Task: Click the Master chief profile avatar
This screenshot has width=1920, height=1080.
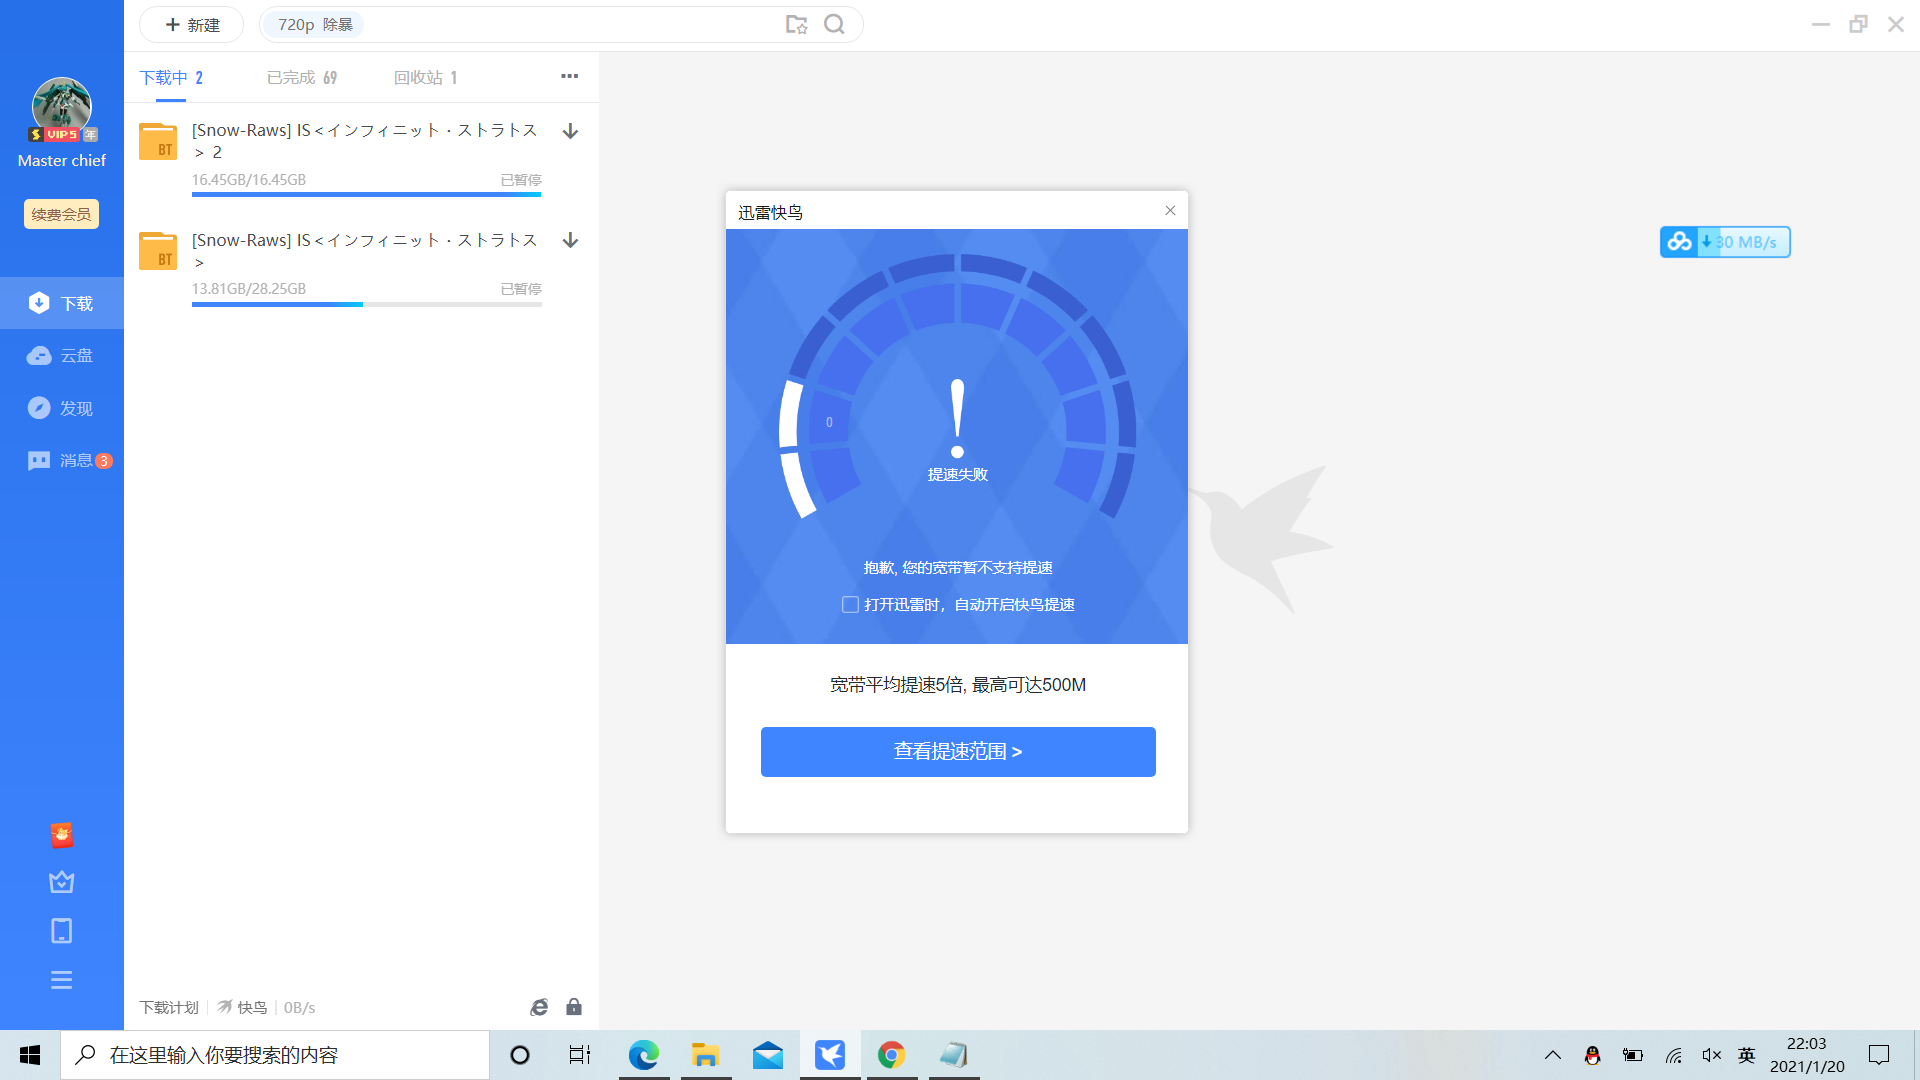Action: [62, 106]
